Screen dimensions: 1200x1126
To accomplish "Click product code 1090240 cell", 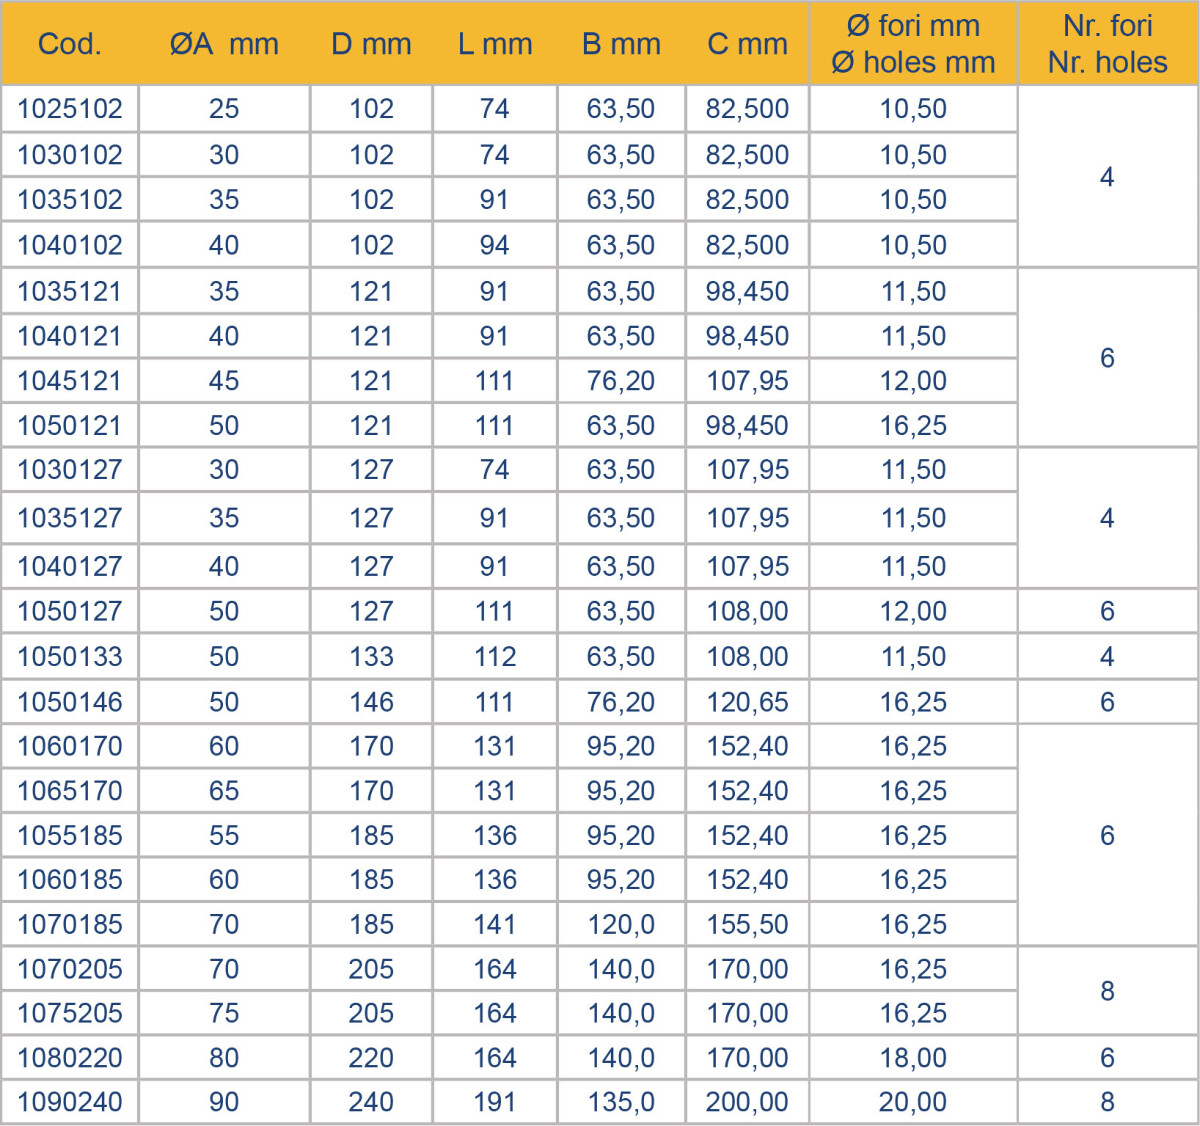I will 70,1102.
